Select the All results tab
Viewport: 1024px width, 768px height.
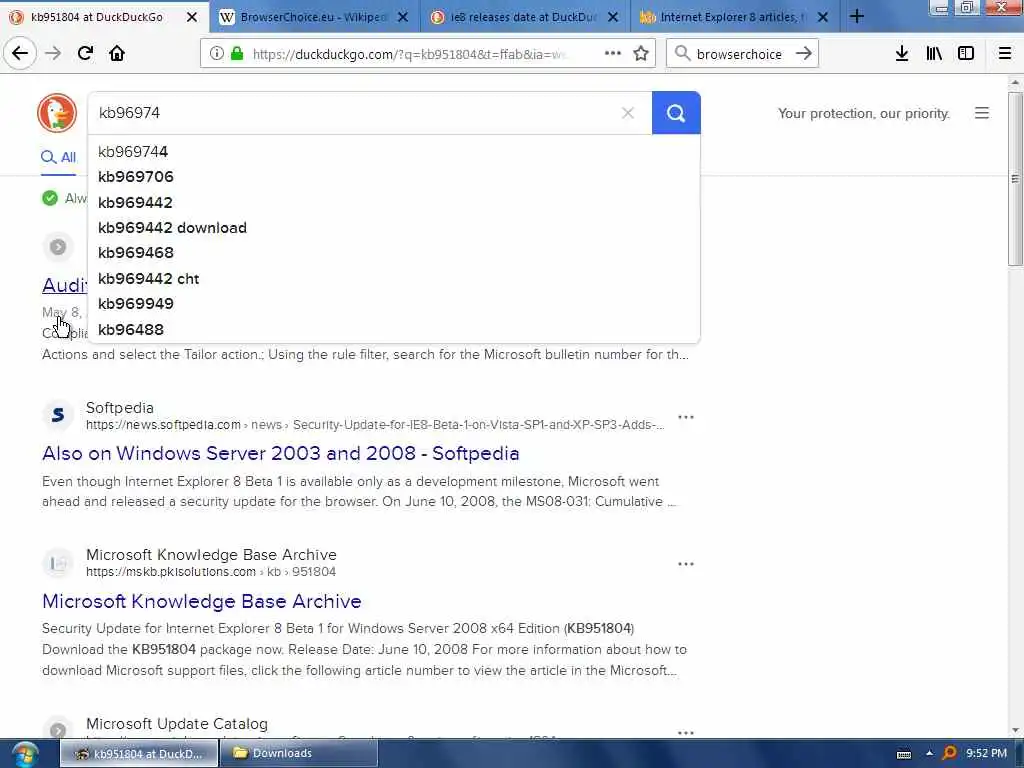click(59, 157)
